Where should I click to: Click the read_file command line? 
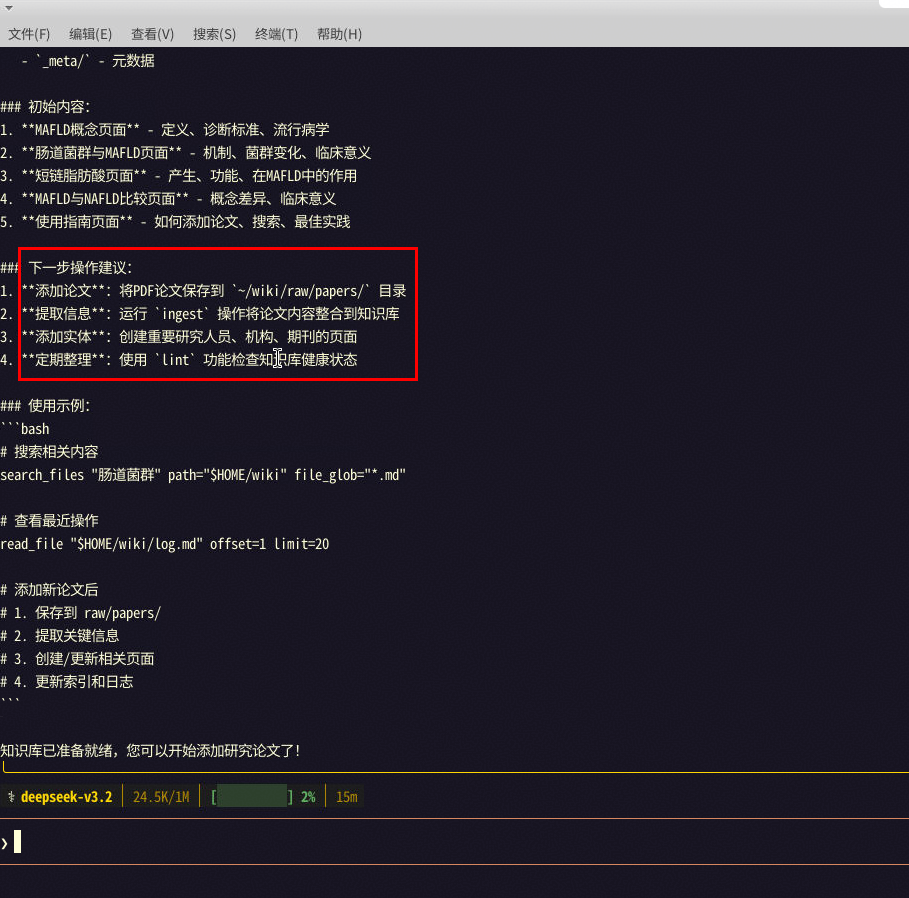[x=165, y=544]
